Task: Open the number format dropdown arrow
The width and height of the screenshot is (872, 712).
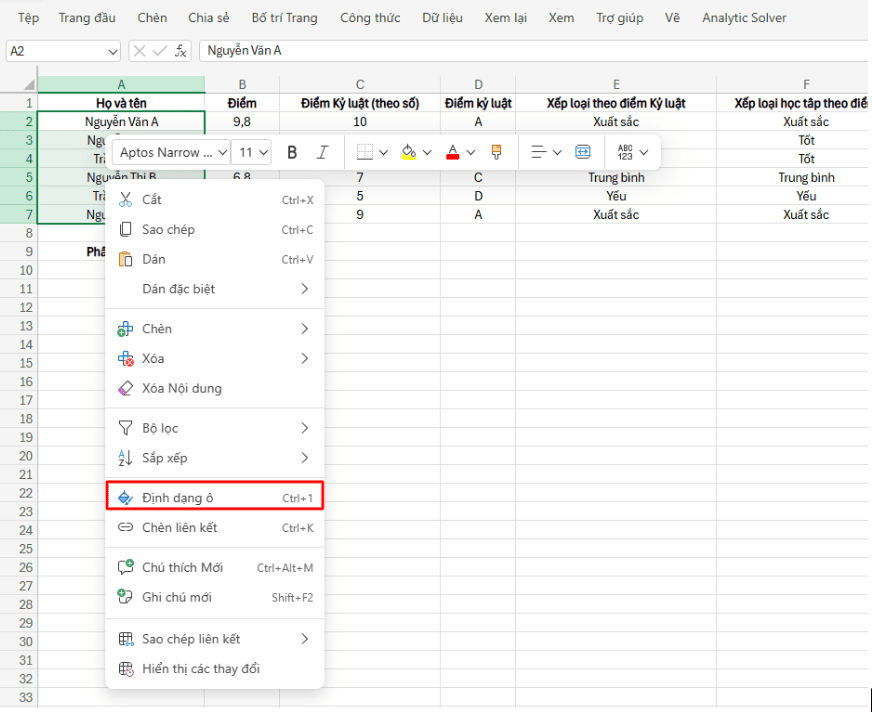Action: pyautogui.click(x=644, y=152)
